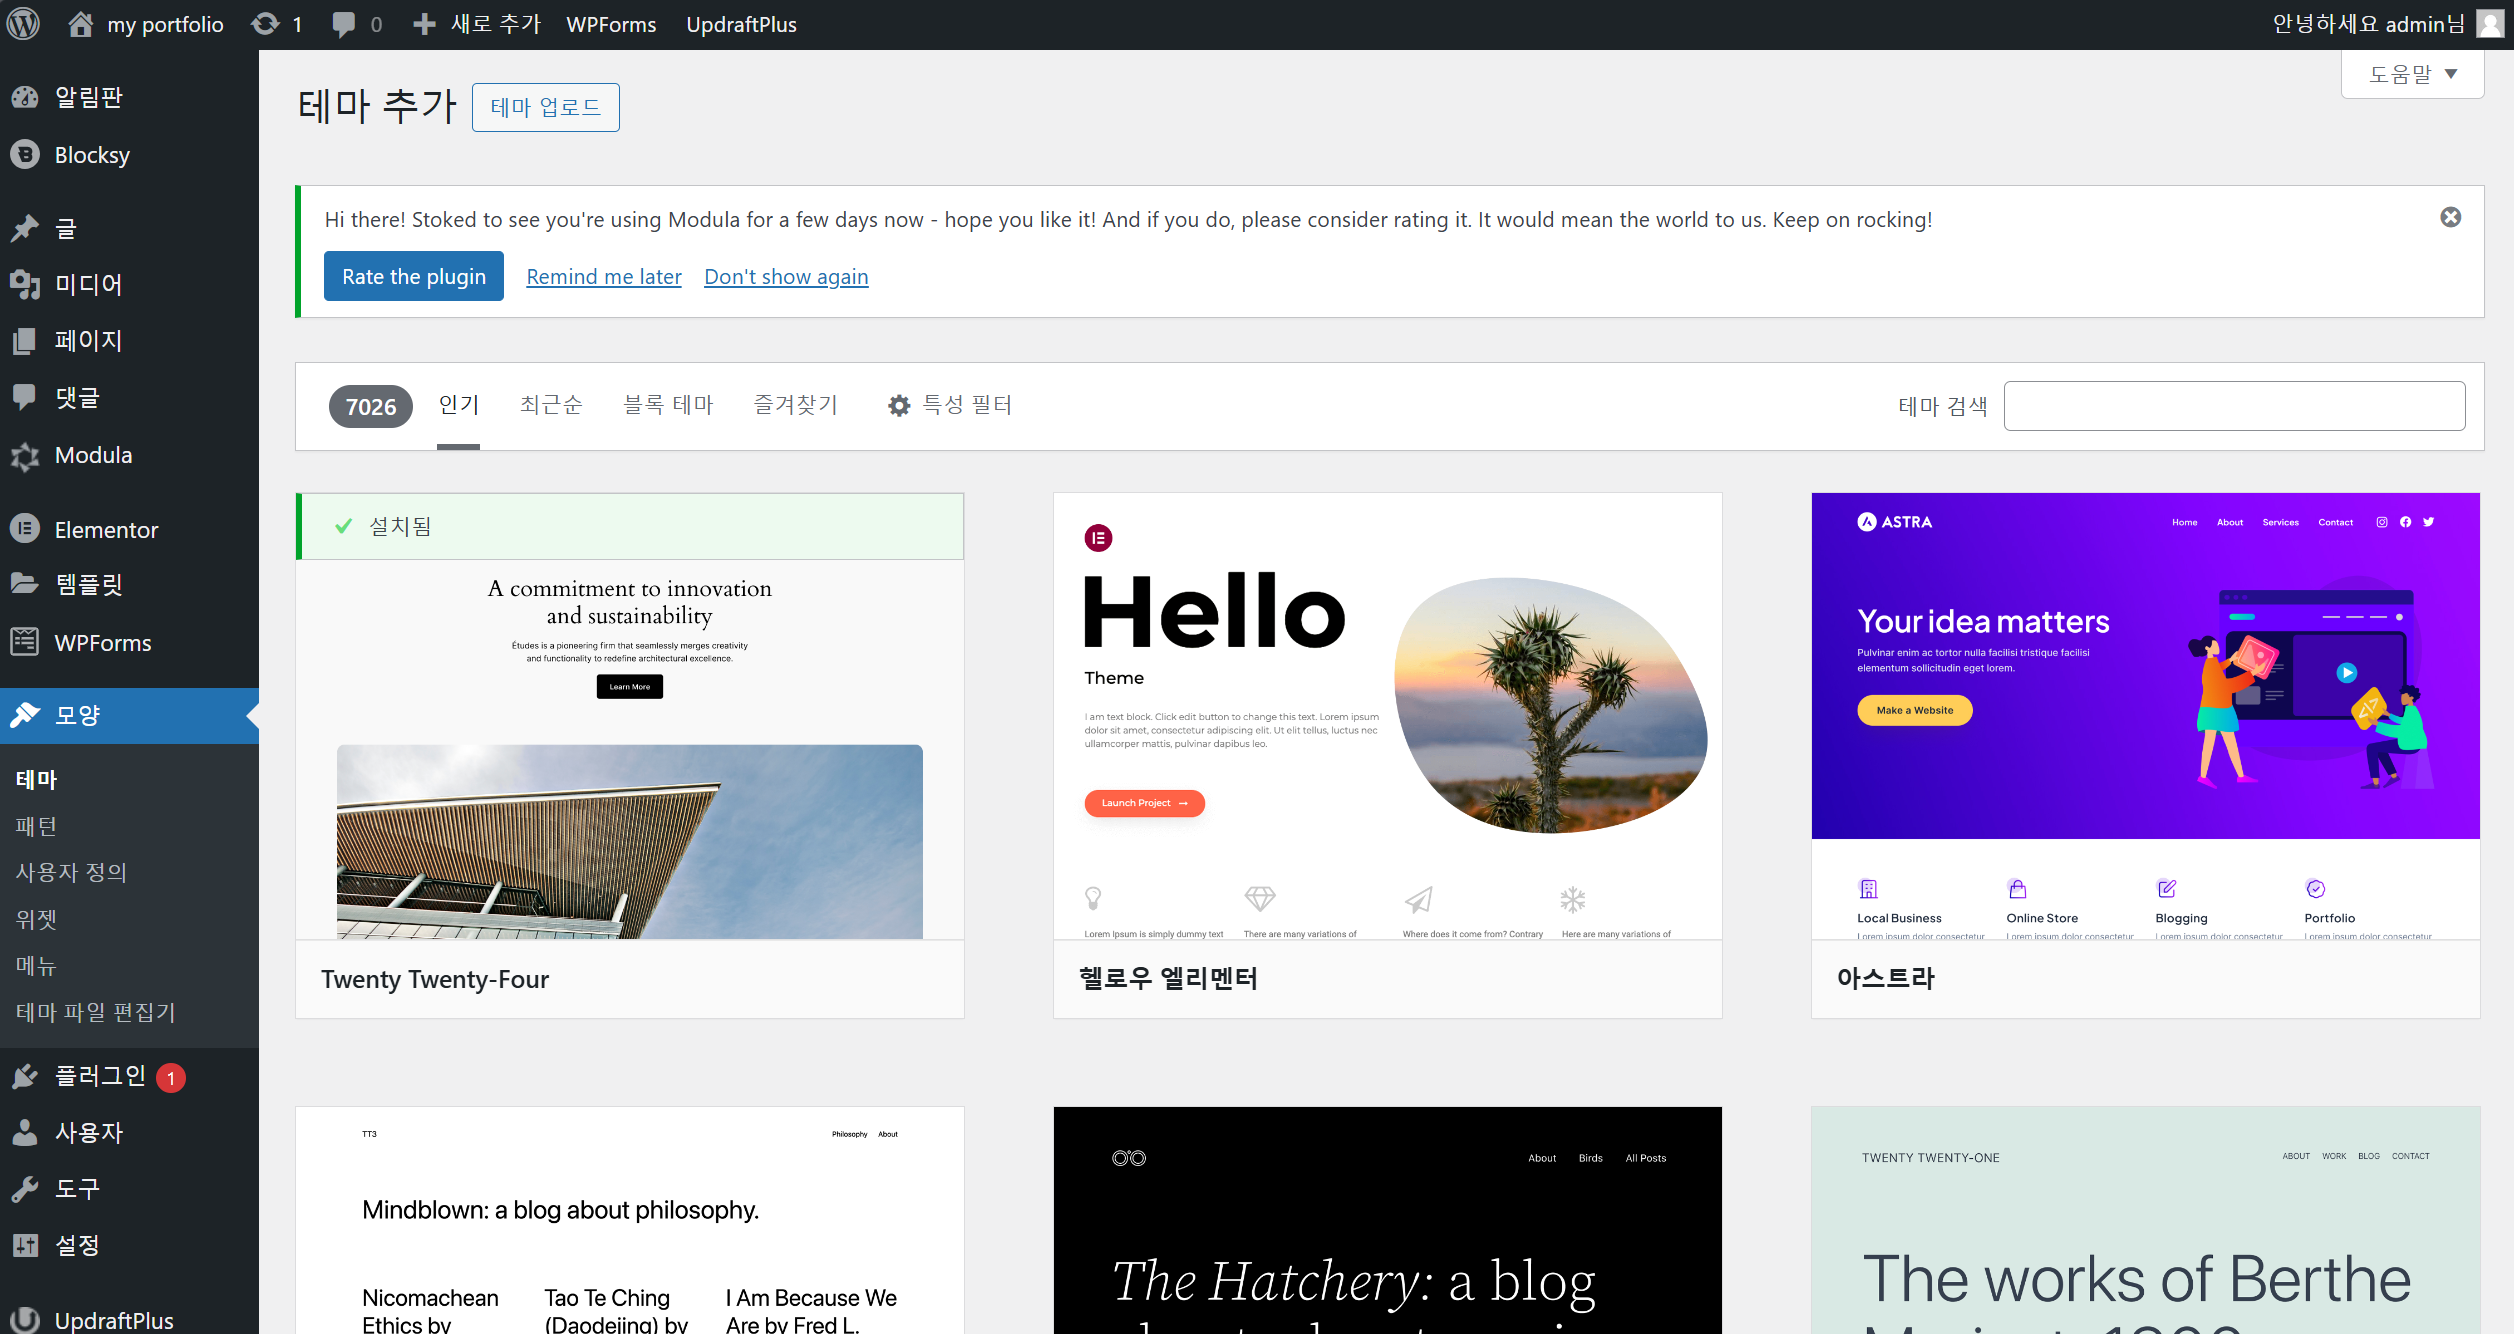Viewport: 2514px width, 1334px height.
Task: Open the updates icon in admin bar
Action: (x=266, y=24)
